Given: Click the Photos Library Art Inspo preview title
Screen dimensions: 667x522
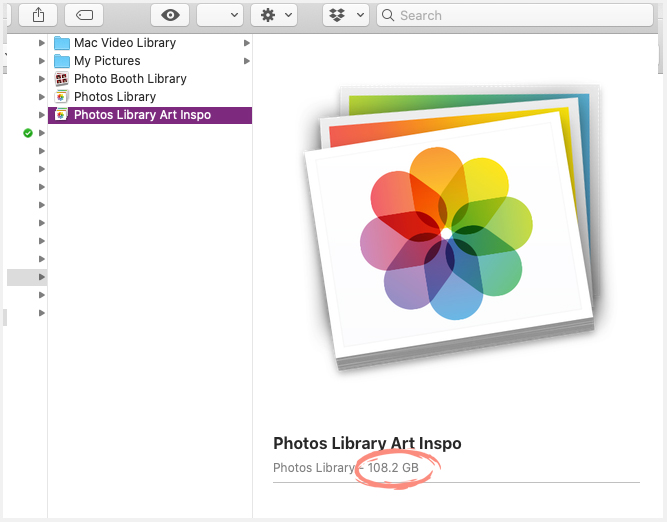Looking at the screenshot, I should pyautogui.click(x=367, y=443).
